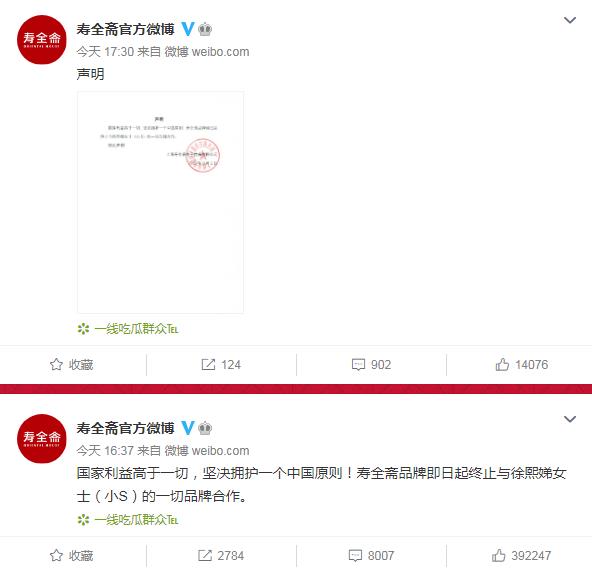
Task: Click blue verified V badge on second post
Action: coord(188,428)
